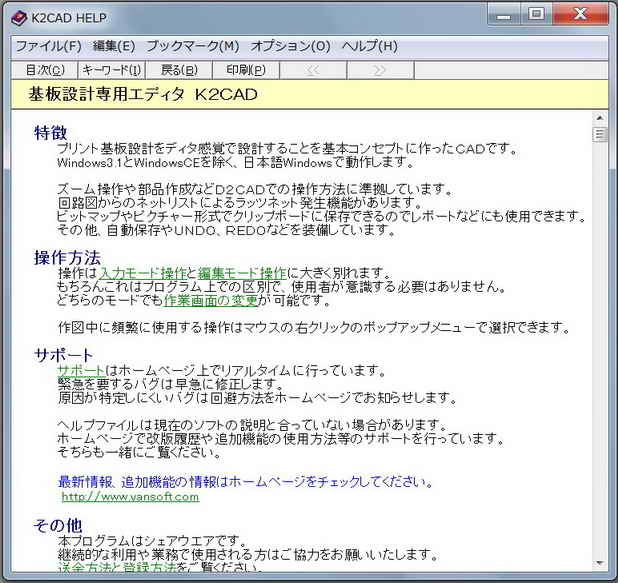This screenshot has width=618, height=583.
Task: Click the サポート section heading
Action: click(x=64, y=355)
